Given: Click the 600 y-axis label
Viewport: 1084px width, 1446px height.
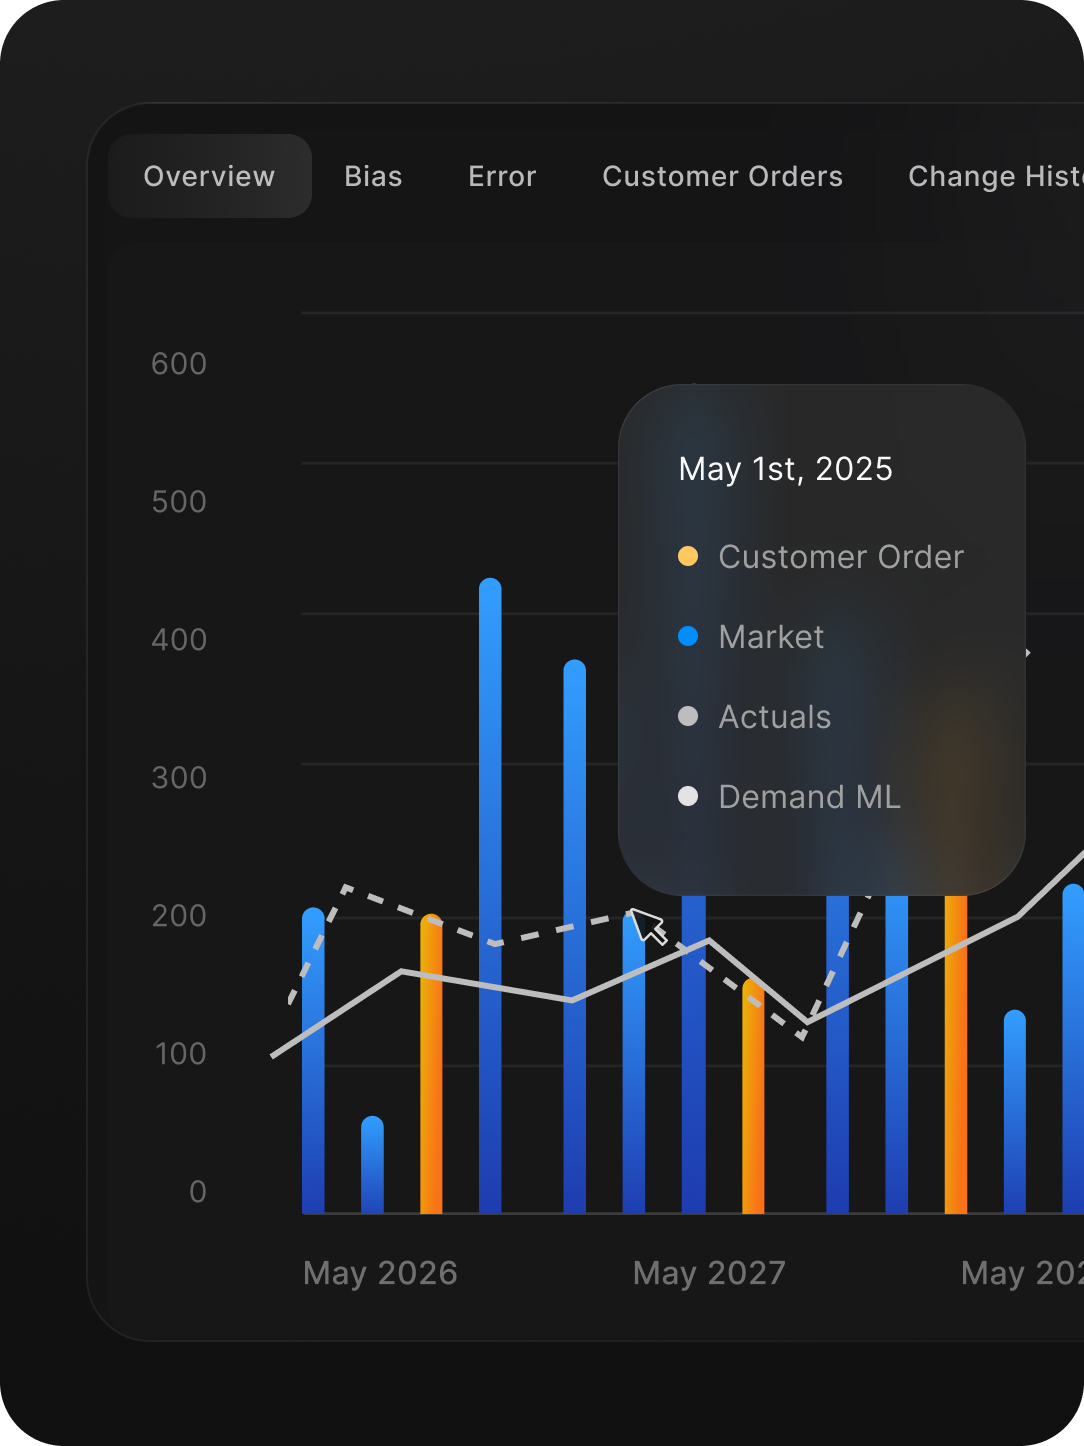Looking at the screenshot, I should point(179,364).
